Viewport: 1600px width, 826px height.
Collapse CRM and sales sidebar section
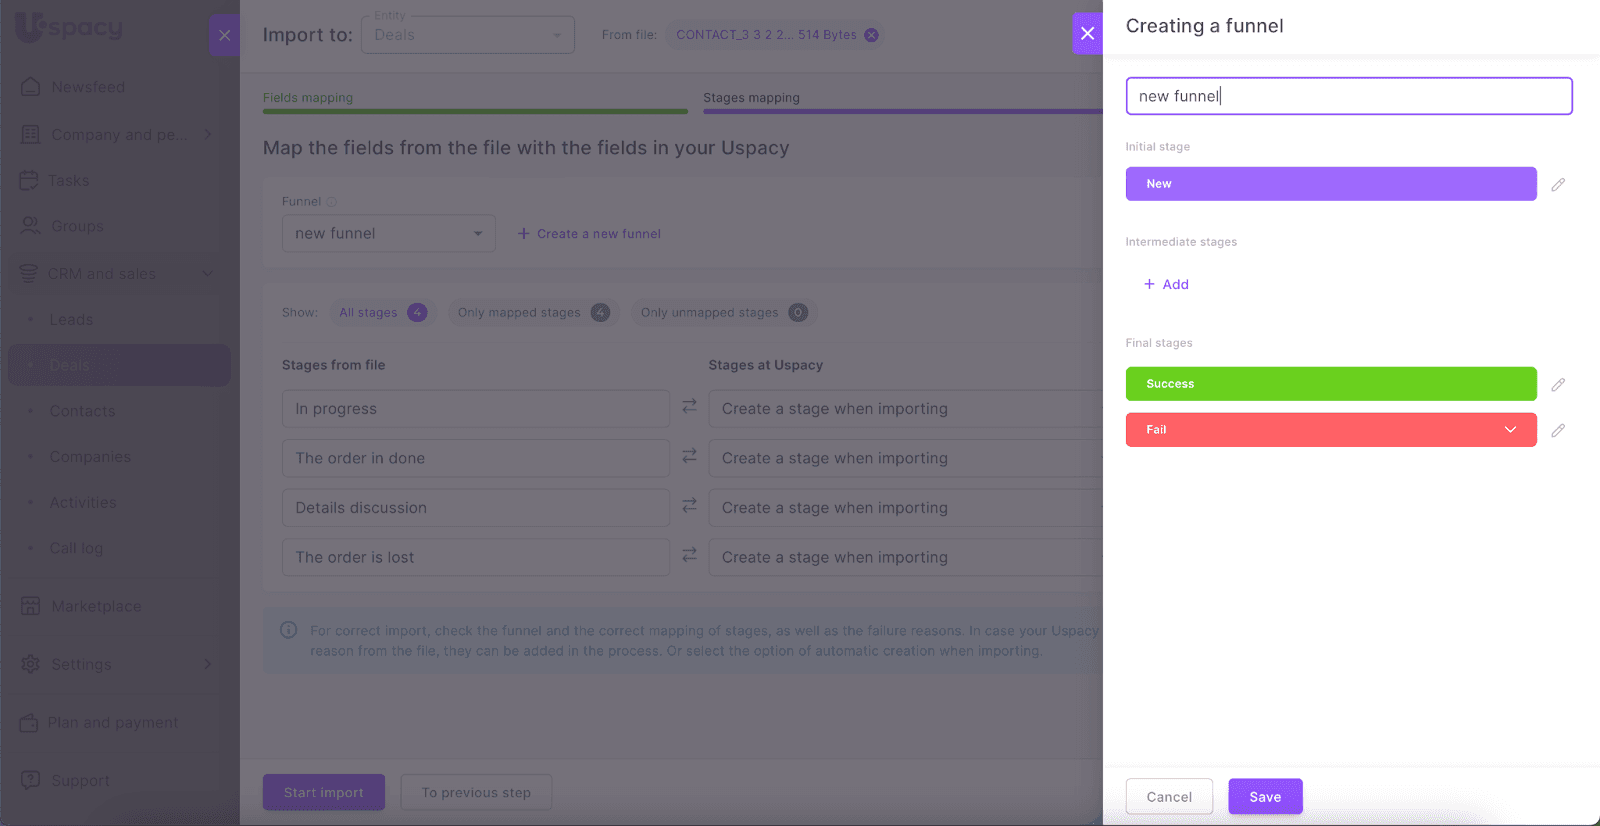pyautogui.click(x=208, y=273)
